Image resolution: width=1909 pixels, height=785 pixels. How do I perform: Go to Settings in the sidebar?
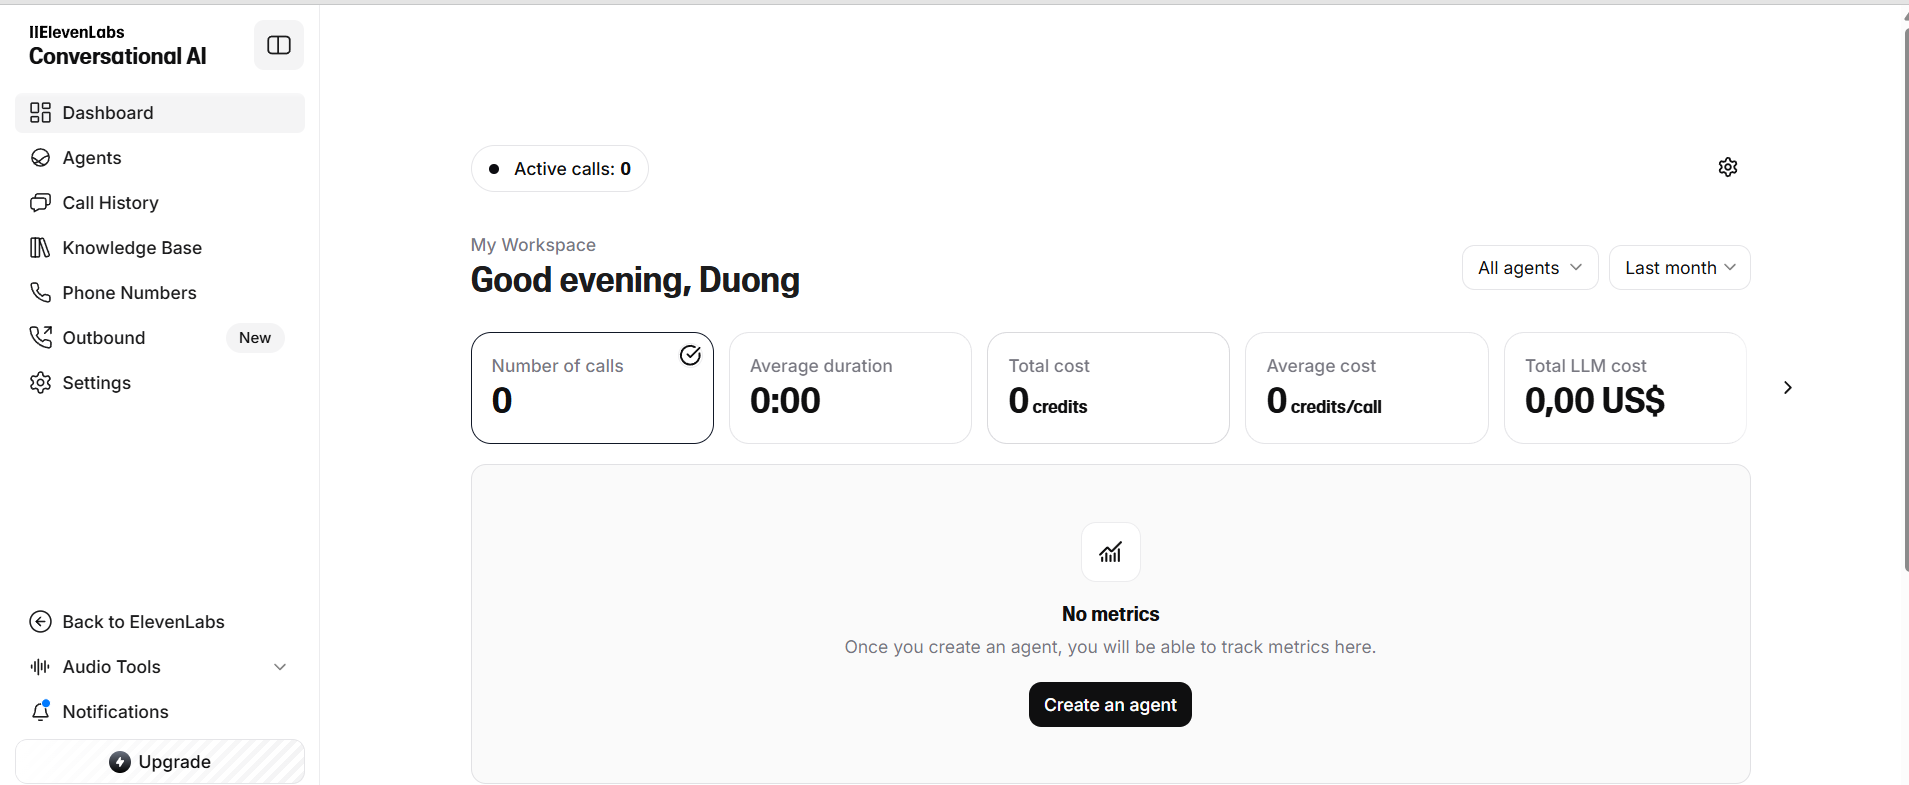click(96, 383)
